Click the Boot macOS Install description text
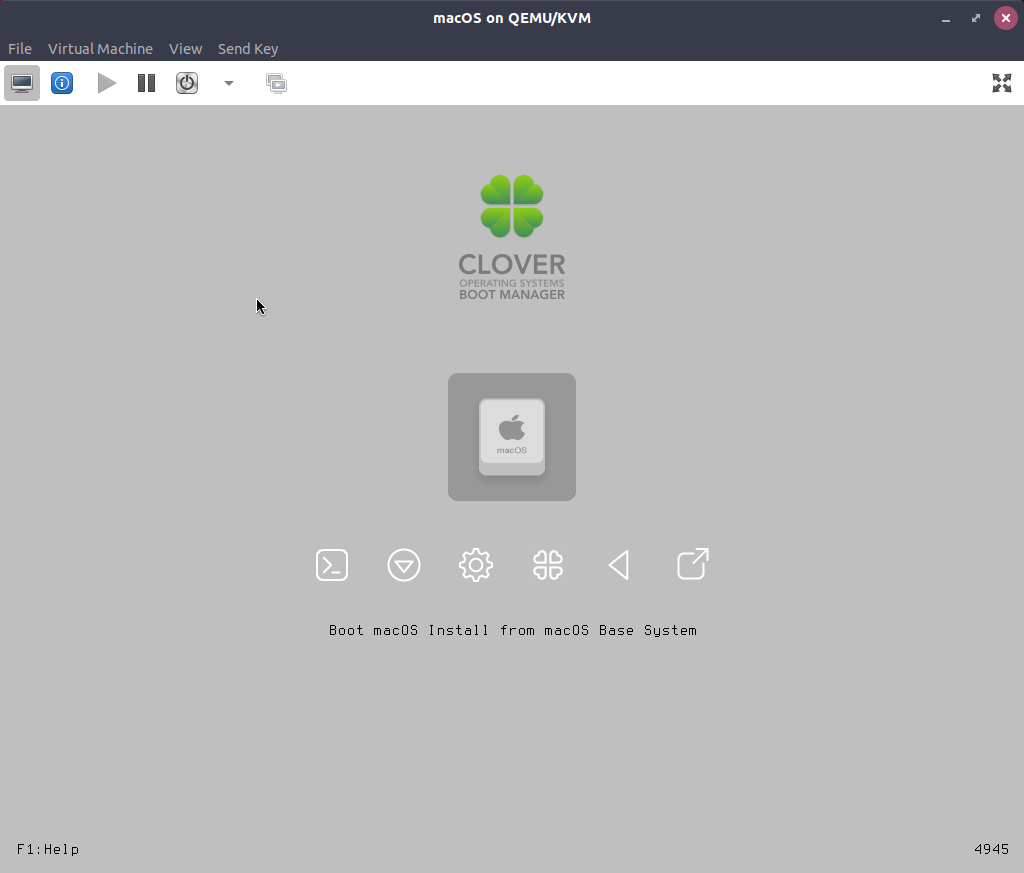Screen dimensions: 1024x873 [x=513, y=630]
